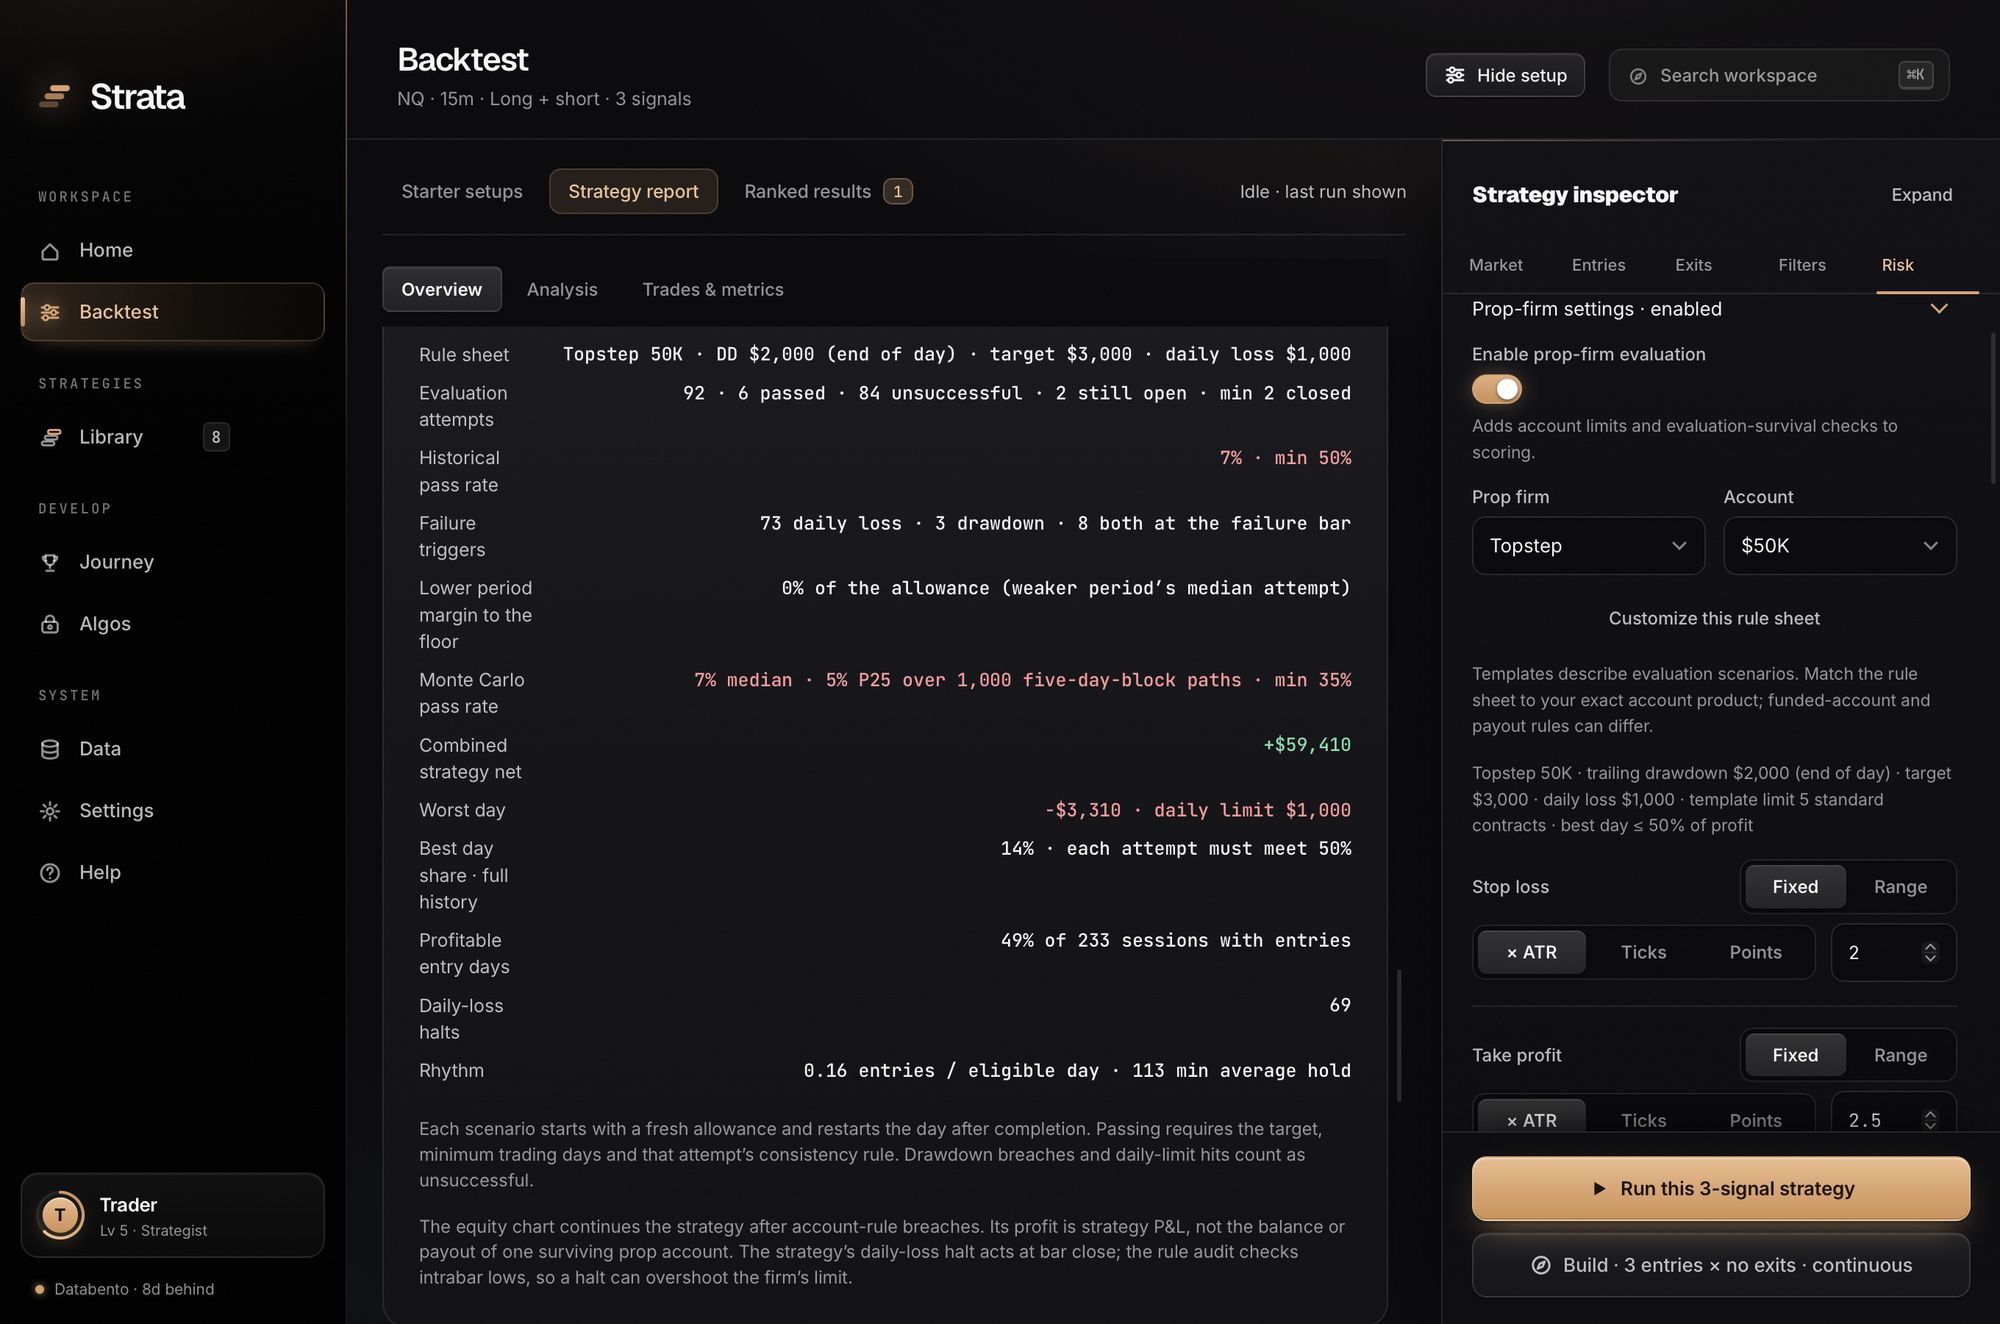The height and width of the screenshot is (1324, 2000).
Task: Click the sliders icon on Hide setup
Action: point(1455,75)
